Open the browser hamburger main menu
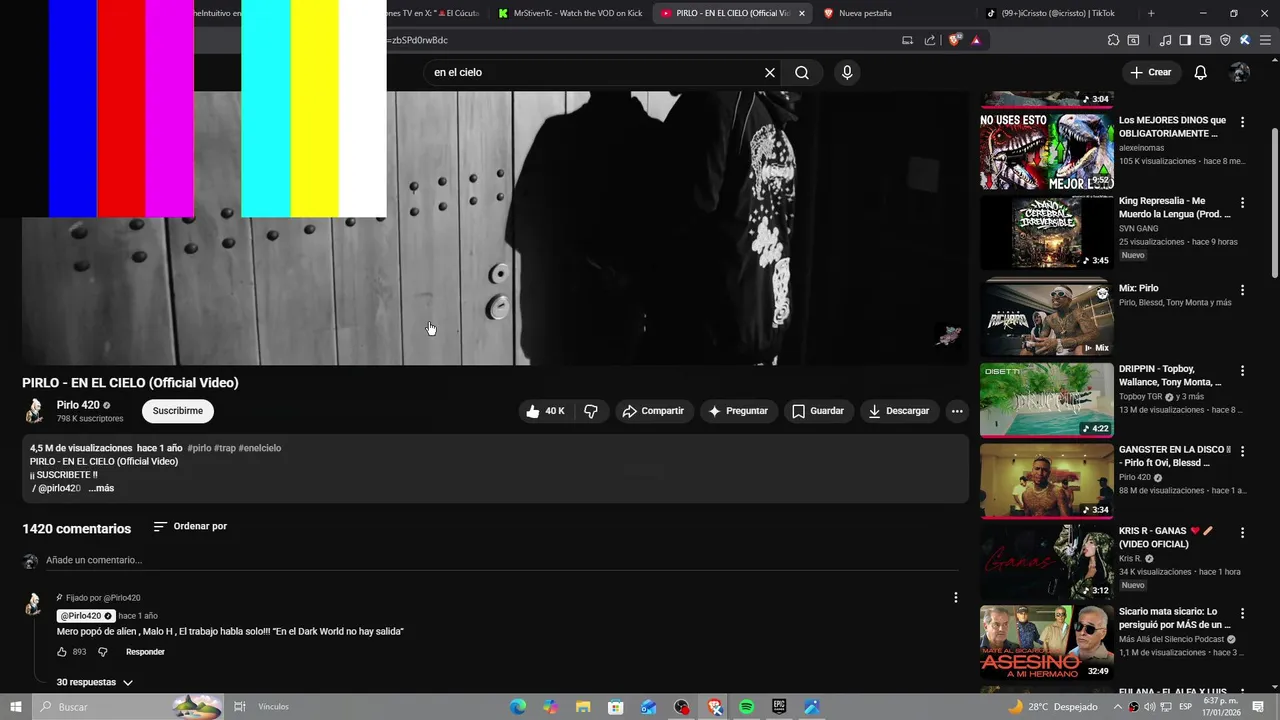The image size is (1280, 720). [1264, 40]
